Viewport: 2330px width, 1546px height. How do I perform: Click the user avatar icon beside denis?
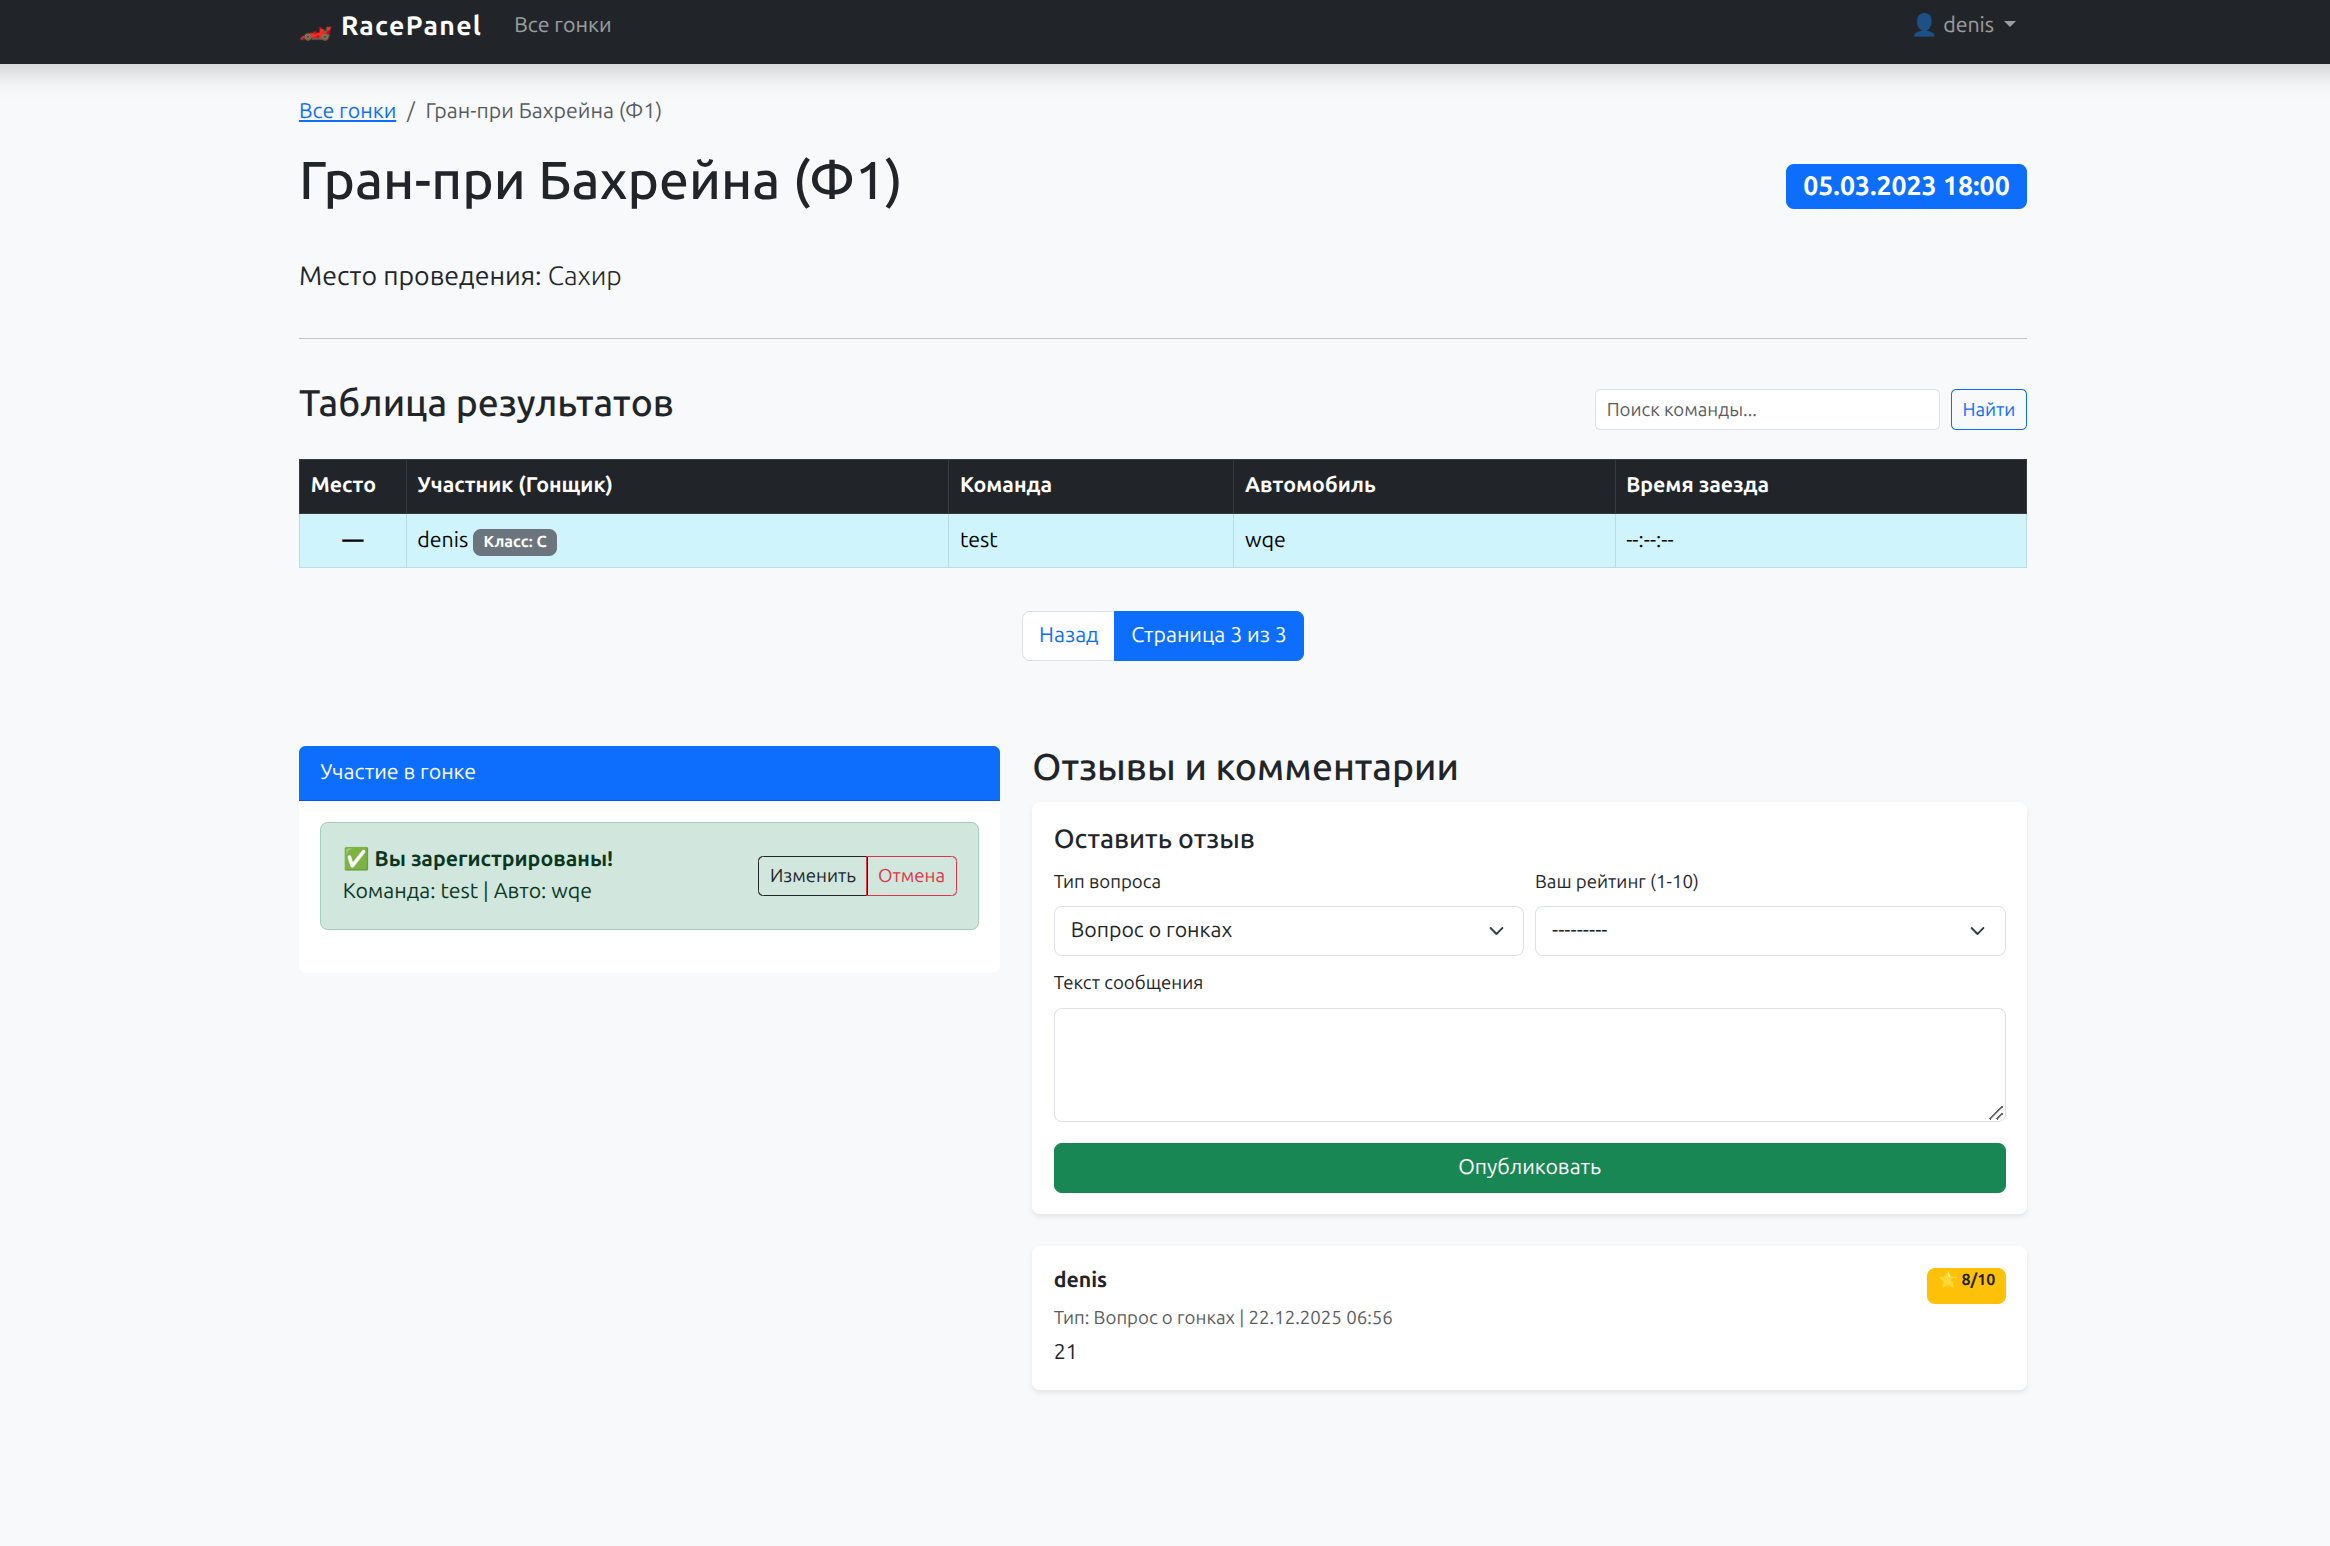1923,25
